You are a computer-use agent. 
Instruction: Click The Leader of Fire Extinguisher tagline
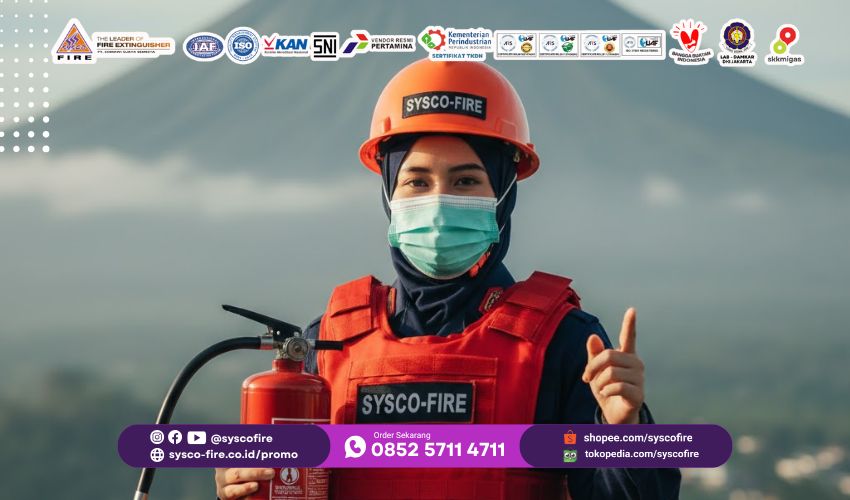point(134,45)
